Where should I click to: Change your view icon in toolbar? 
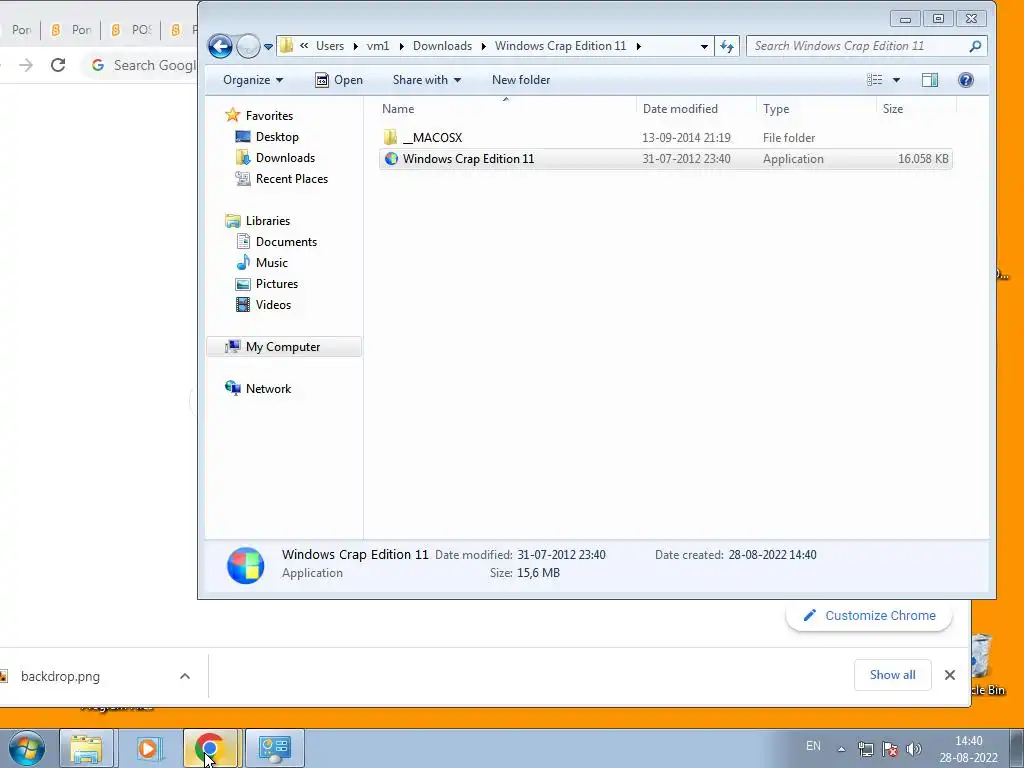coord(874,80)
